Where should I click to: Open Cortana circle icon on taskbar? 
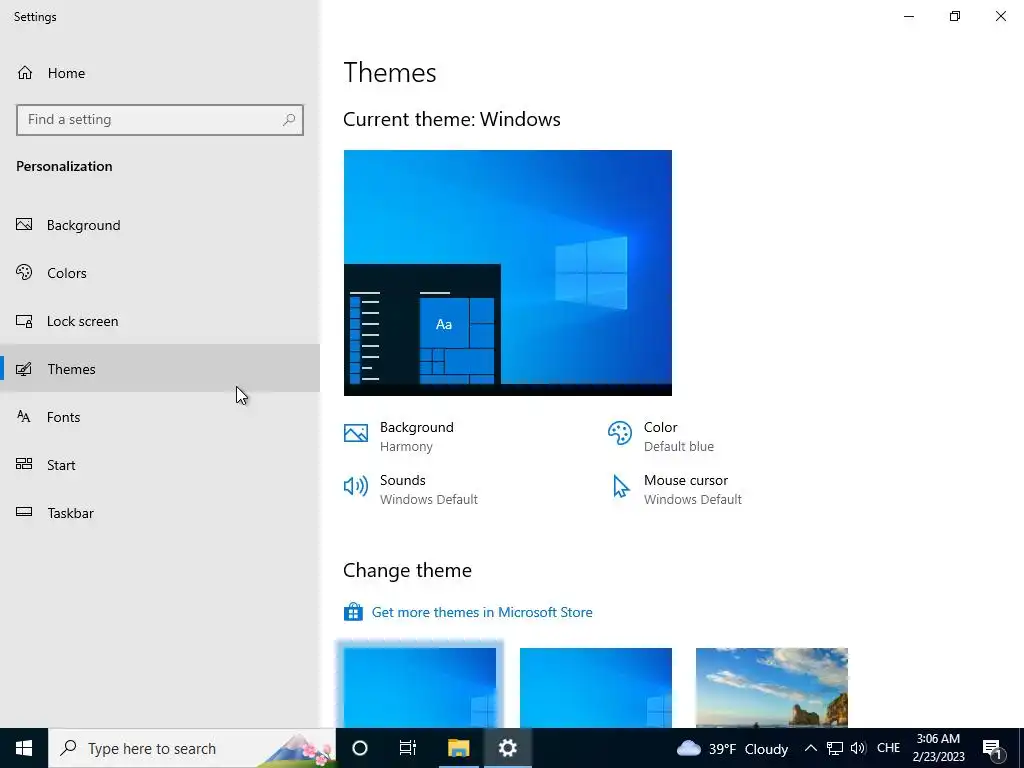(360, 748)
